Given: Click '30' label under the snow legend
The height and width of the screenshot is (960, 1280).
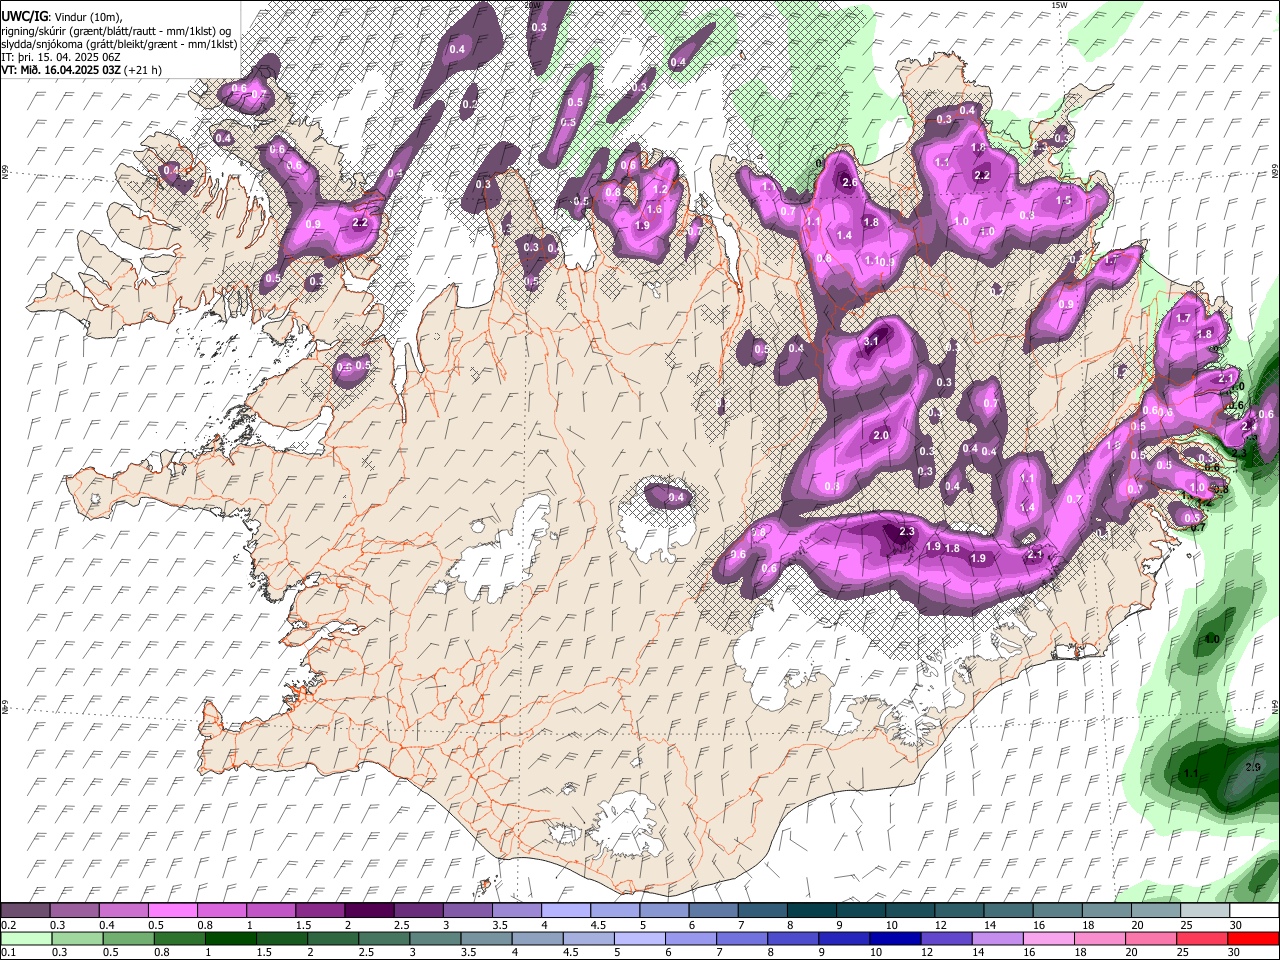Looking at the screenshot, I should 1235,925.
